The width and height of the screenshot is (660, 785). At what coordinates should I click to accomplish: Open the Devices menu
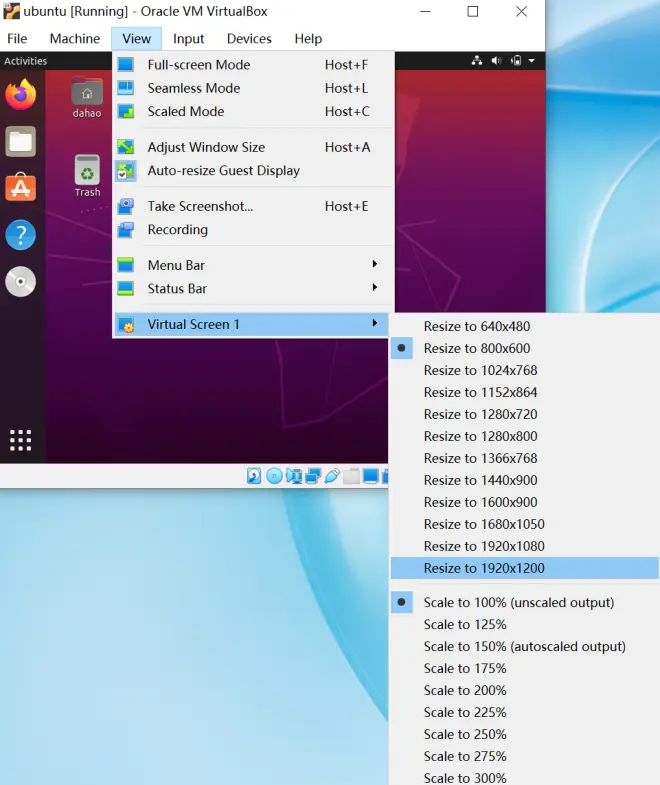click(x=249, y=39)
